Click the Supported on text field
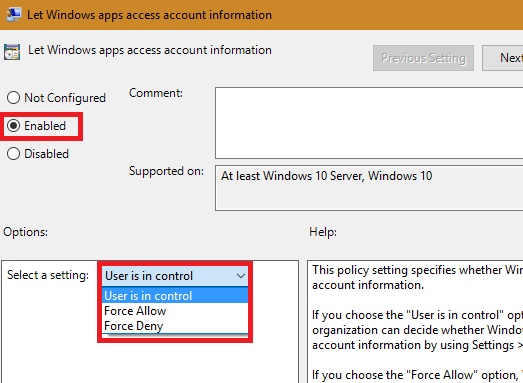 [369, 188]
